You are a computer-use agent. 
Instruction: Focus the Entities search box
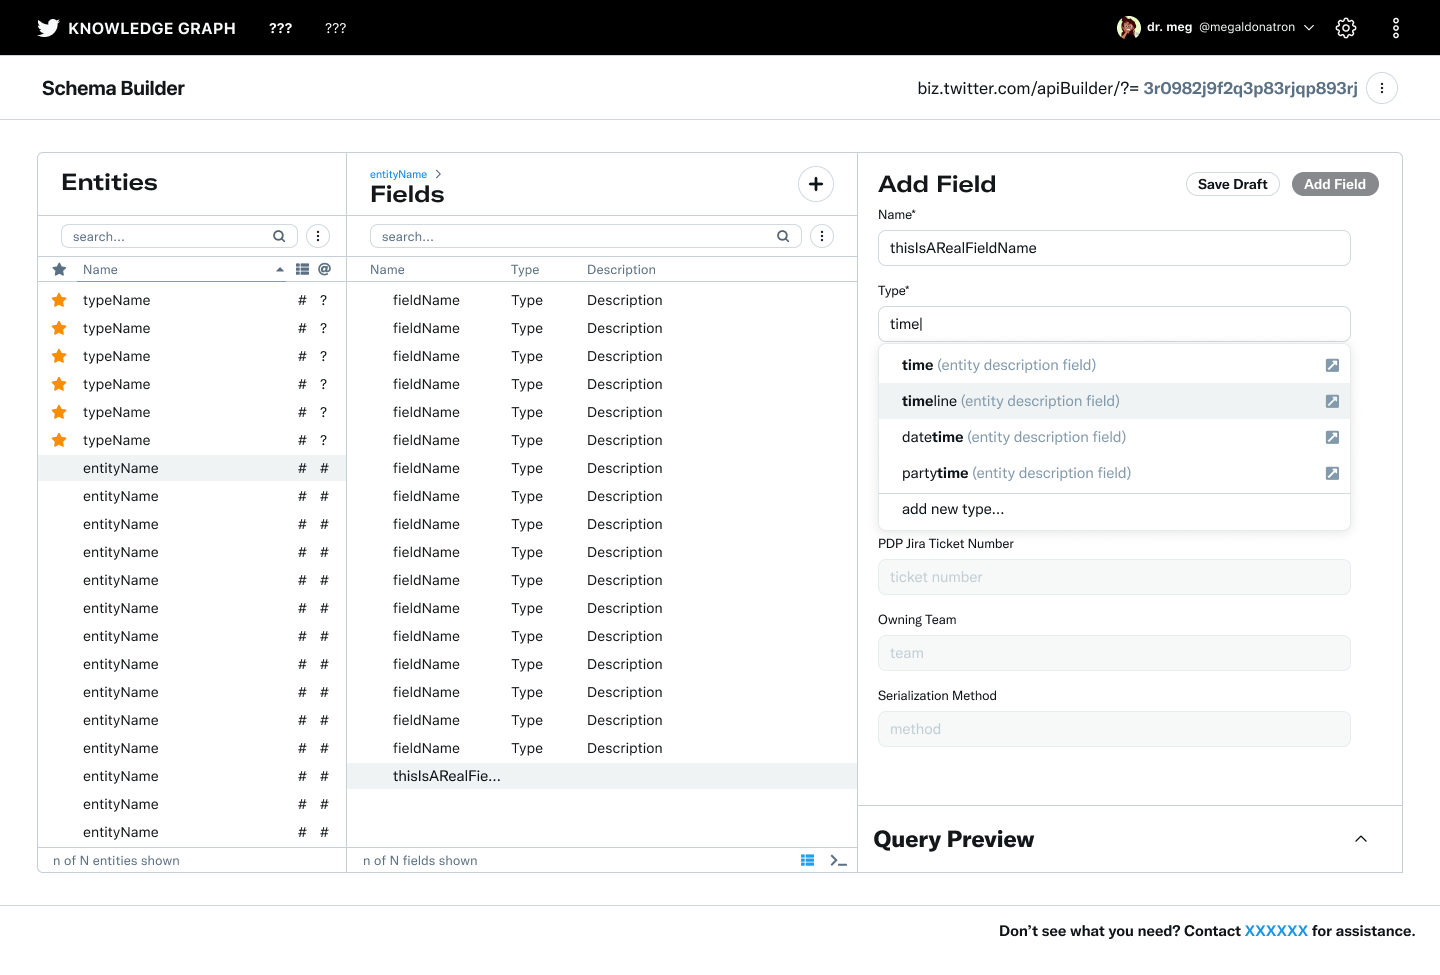pyautogui.click(x=179, y=236)
